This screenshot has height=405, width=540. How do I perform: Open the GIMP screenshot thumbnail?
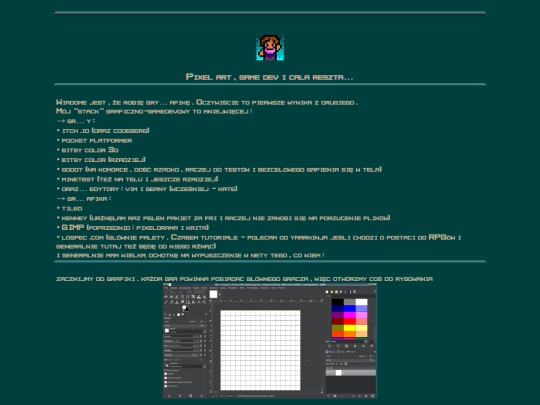(x=270, y=341)
